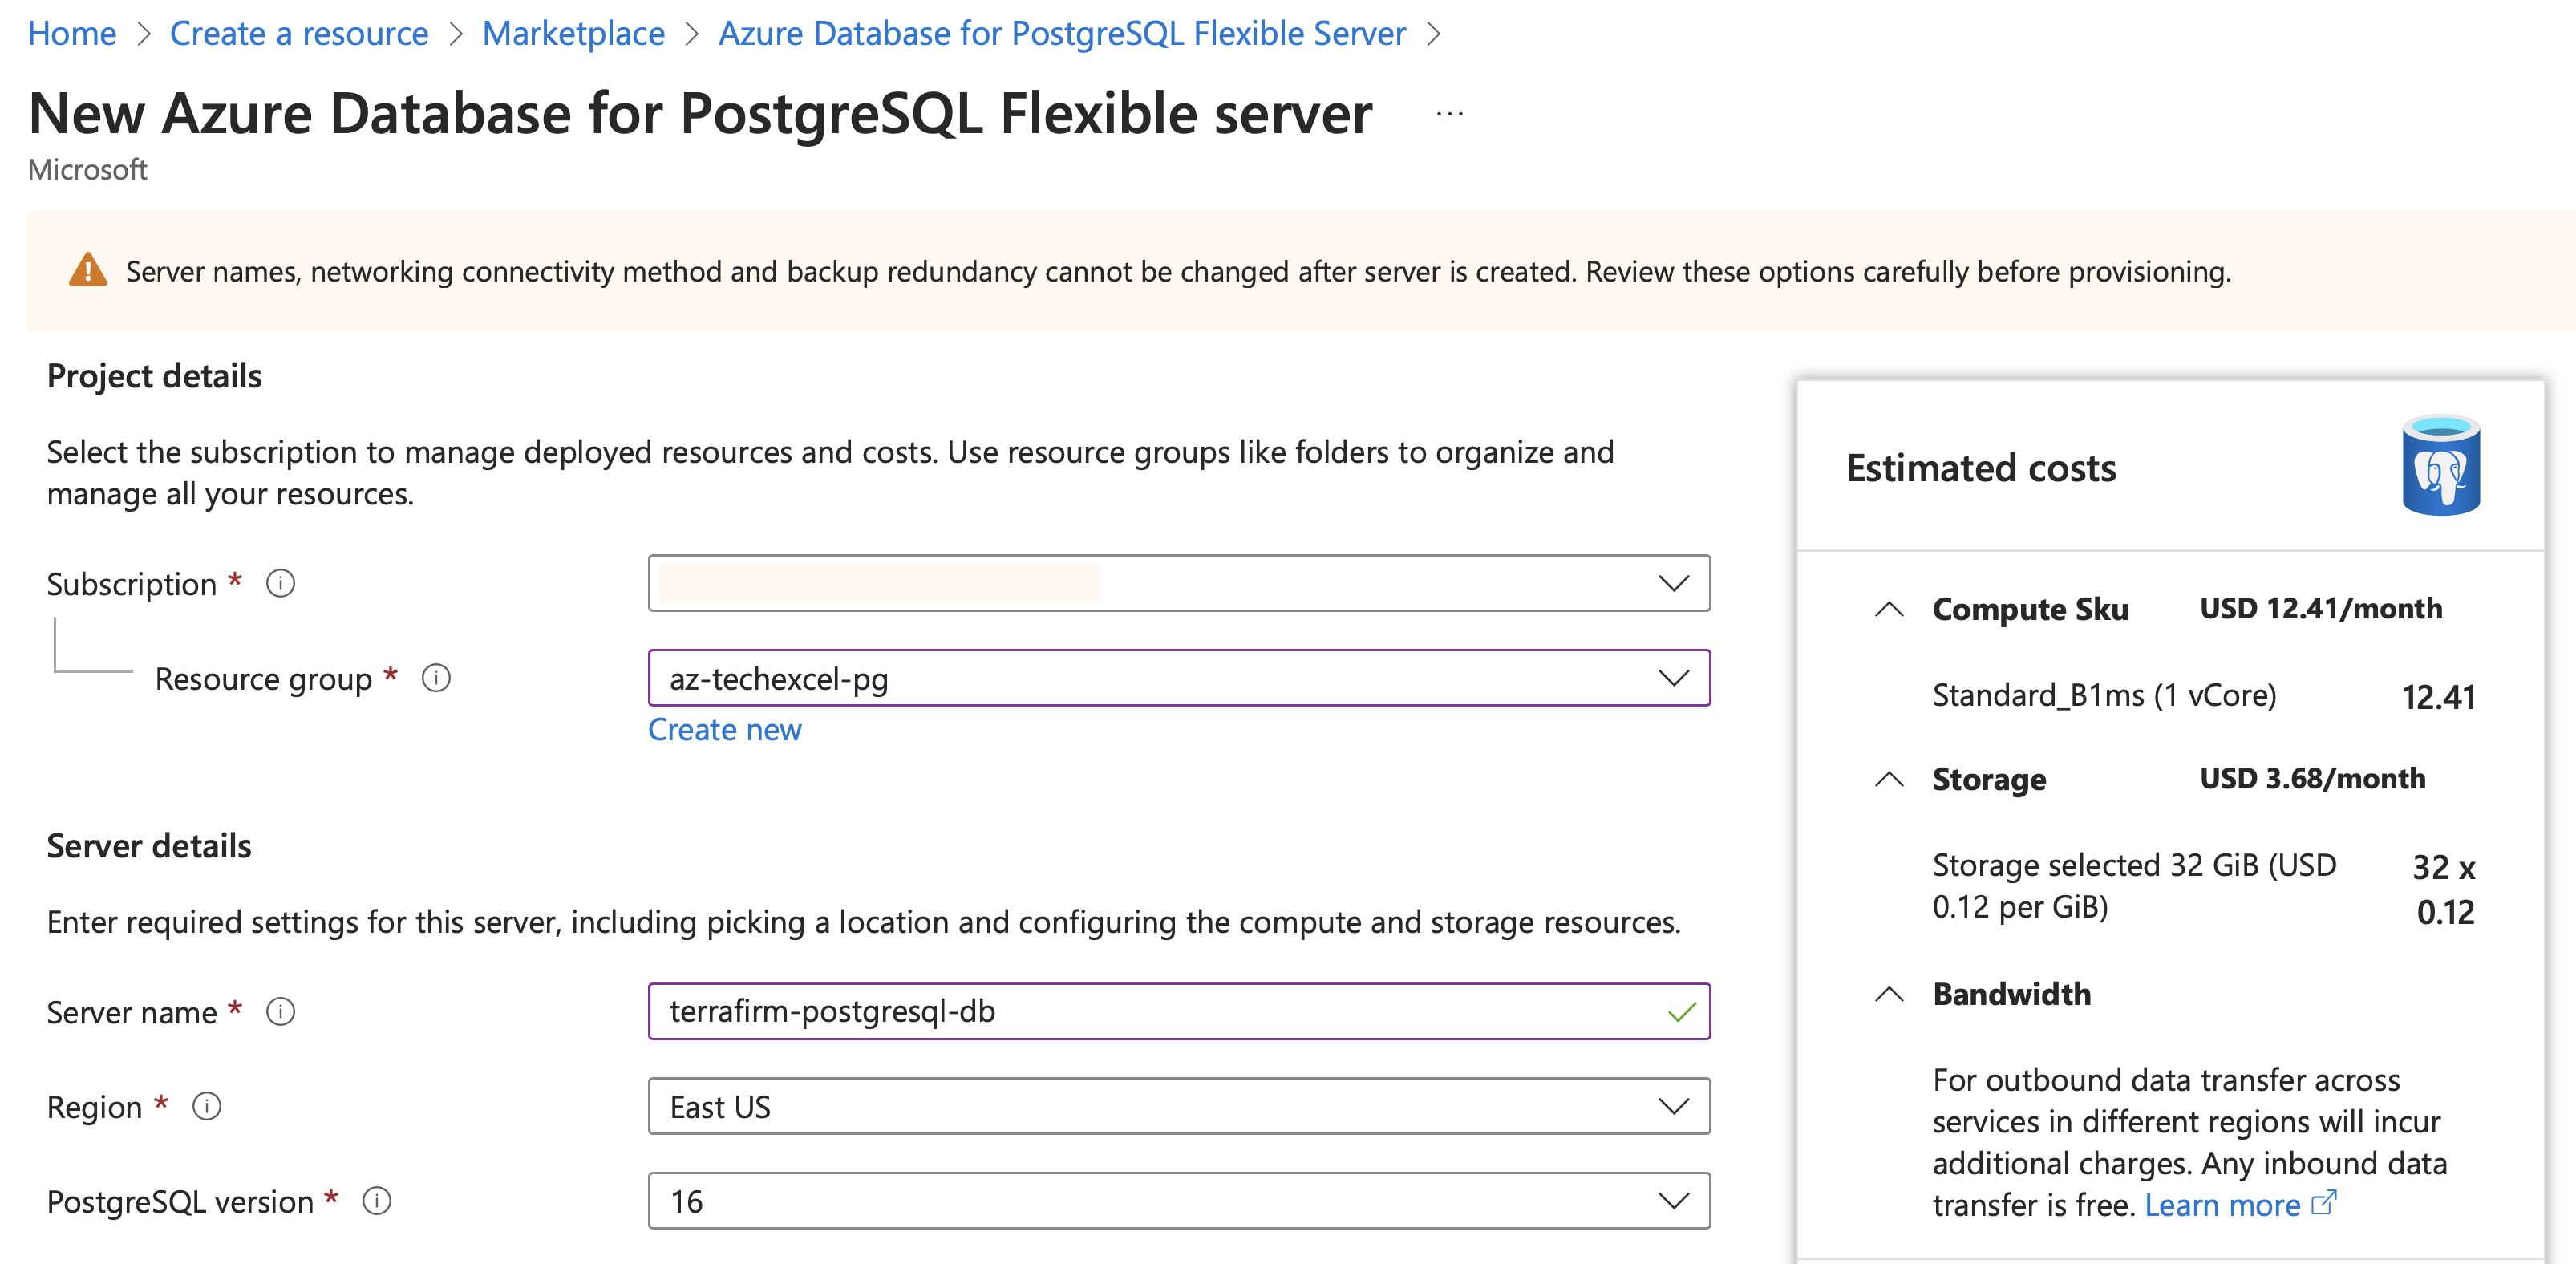Go to Home breadcrumb

coord(72,34)
